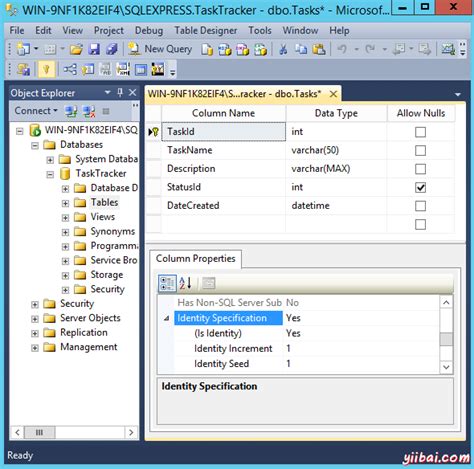
Task: Select the Column Properties tab
Action: 196,258
